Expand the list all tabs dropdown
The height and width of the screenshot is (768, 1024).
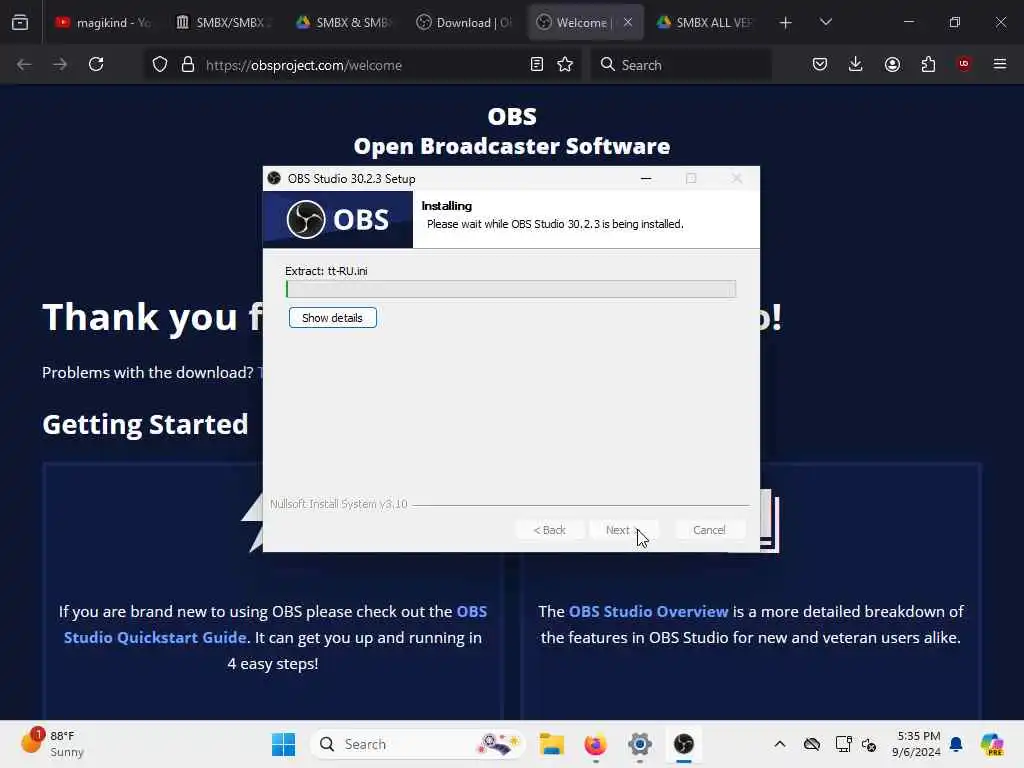click(825, 22)
